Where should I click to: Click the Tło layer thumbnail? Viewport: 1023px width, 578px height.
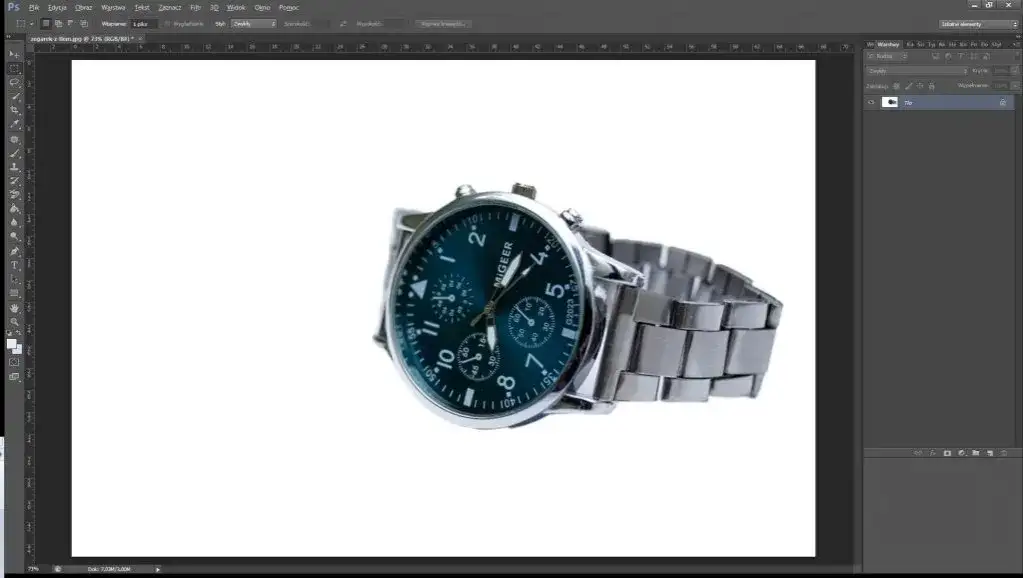pyautogui.click(x=889, y=102)
